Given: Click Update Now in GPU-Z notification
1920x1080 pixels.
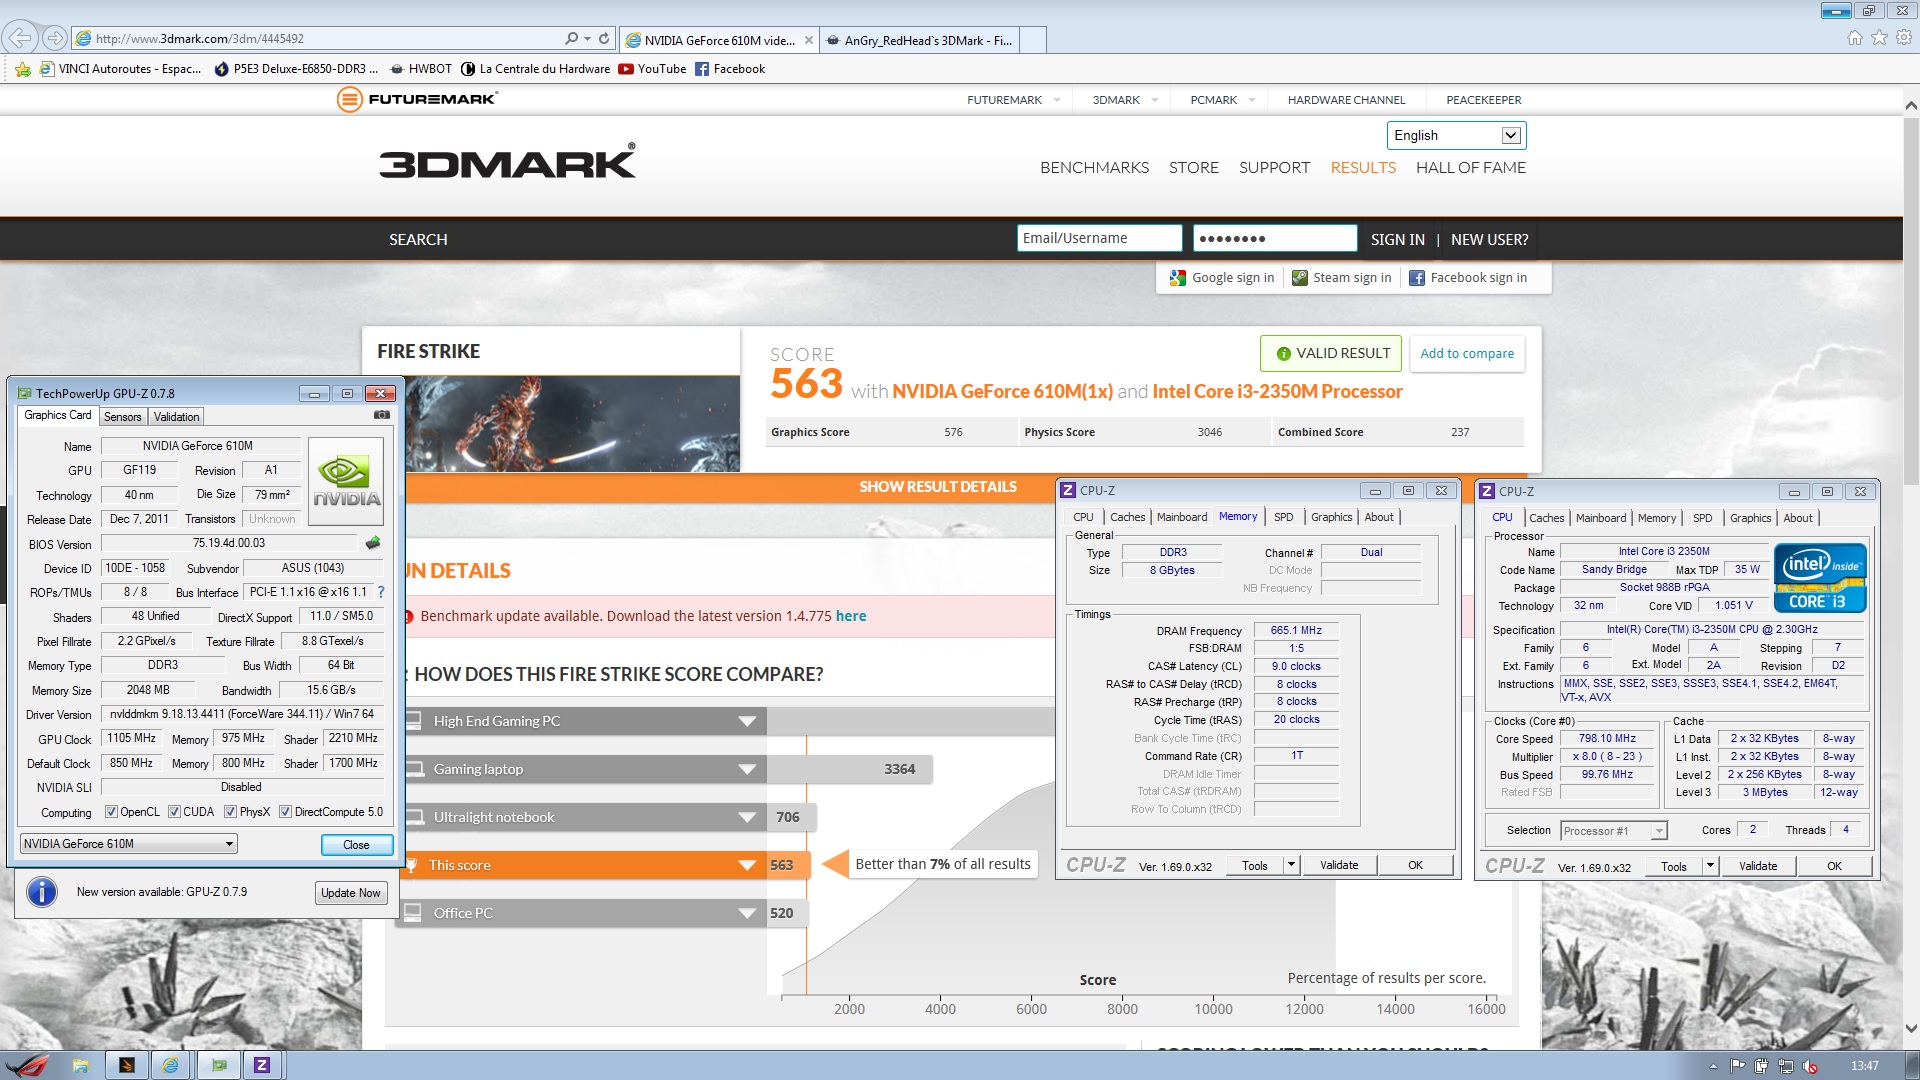Looking at the screenshot, I should point(350,893).
